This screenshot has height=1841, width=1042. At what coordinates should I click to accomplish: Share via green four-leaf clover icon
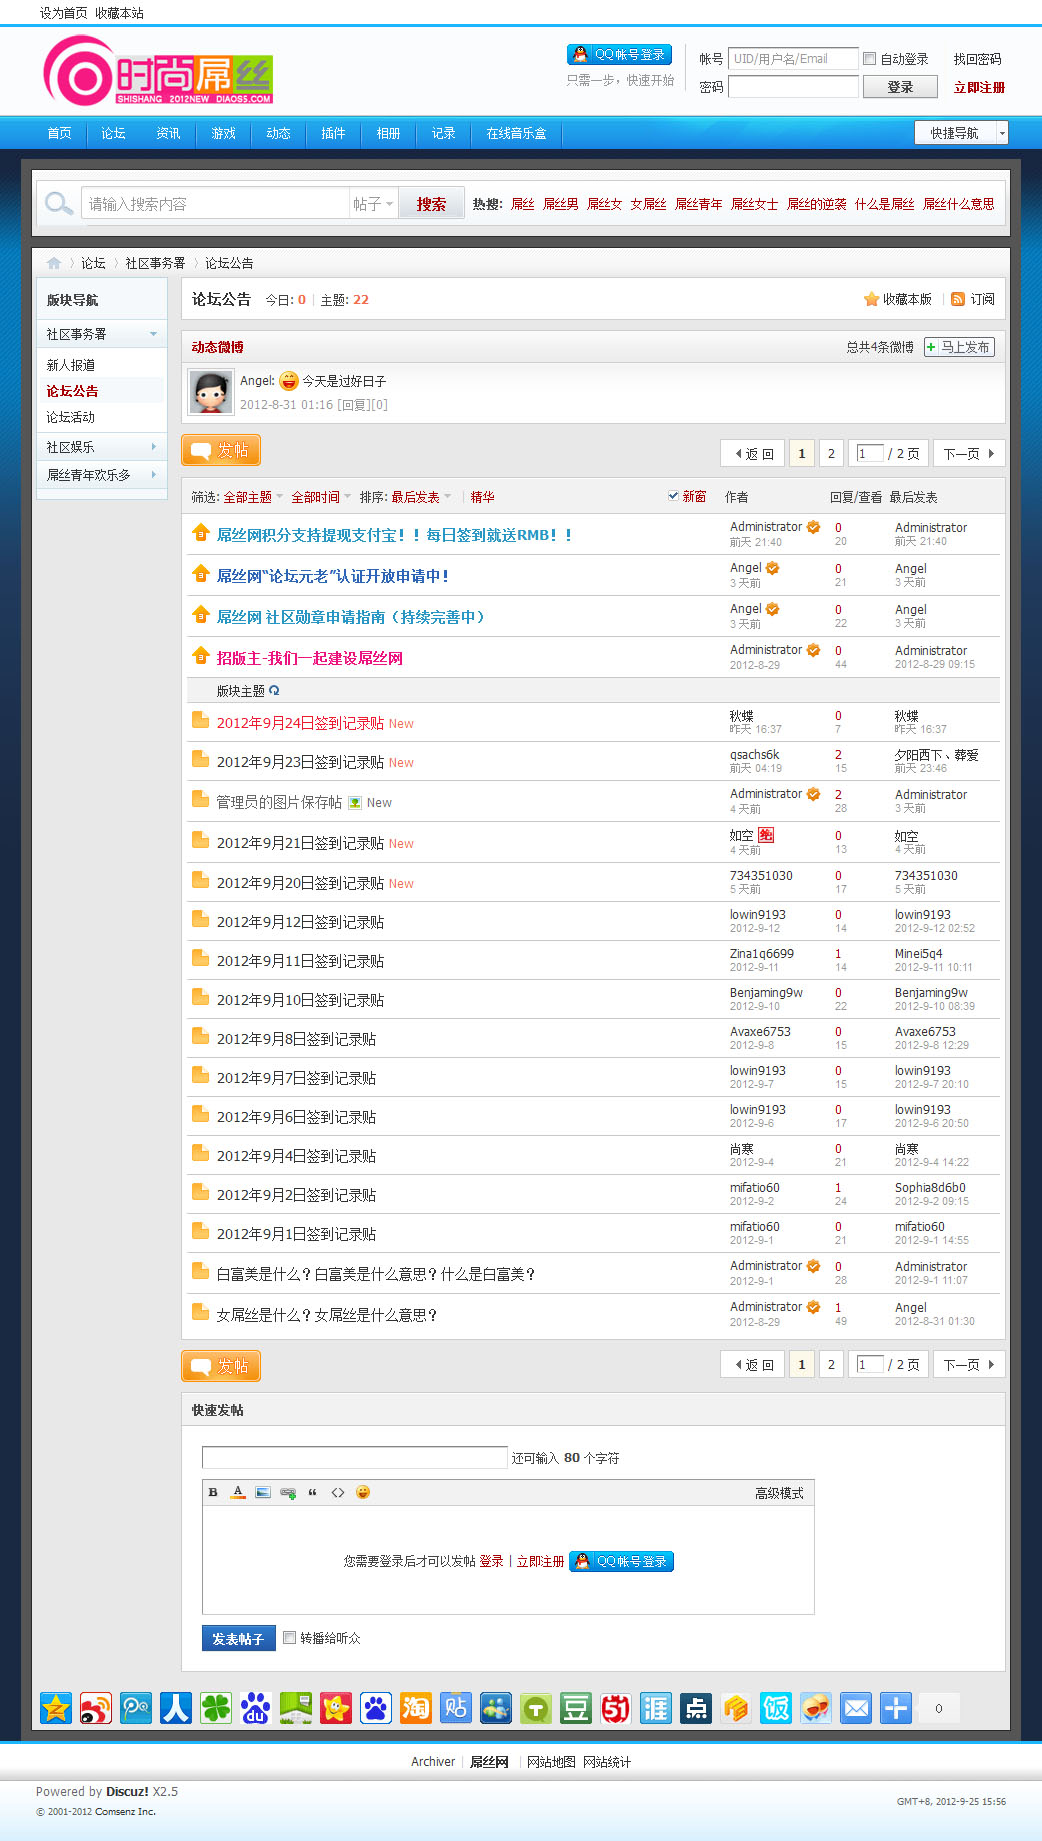(216, 1708)
